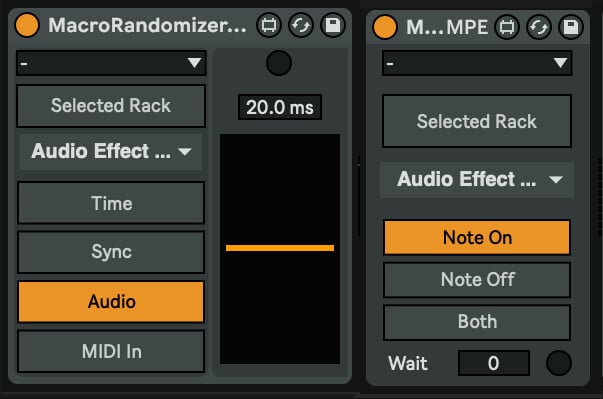Select Sync trigger mode
This screenshot has width=603, height=399.
click(111, 252)
